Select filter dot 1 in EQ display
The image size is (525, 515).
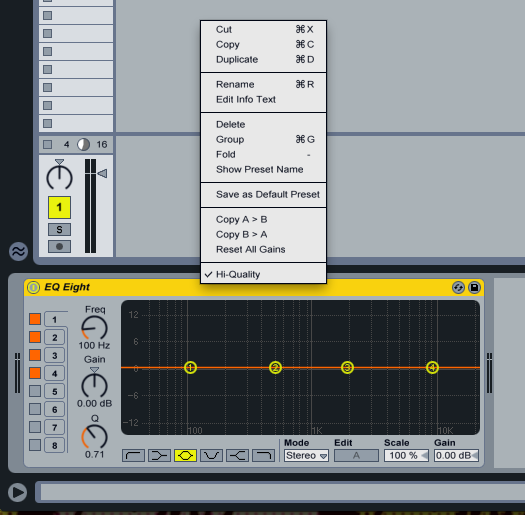(191, 367)
